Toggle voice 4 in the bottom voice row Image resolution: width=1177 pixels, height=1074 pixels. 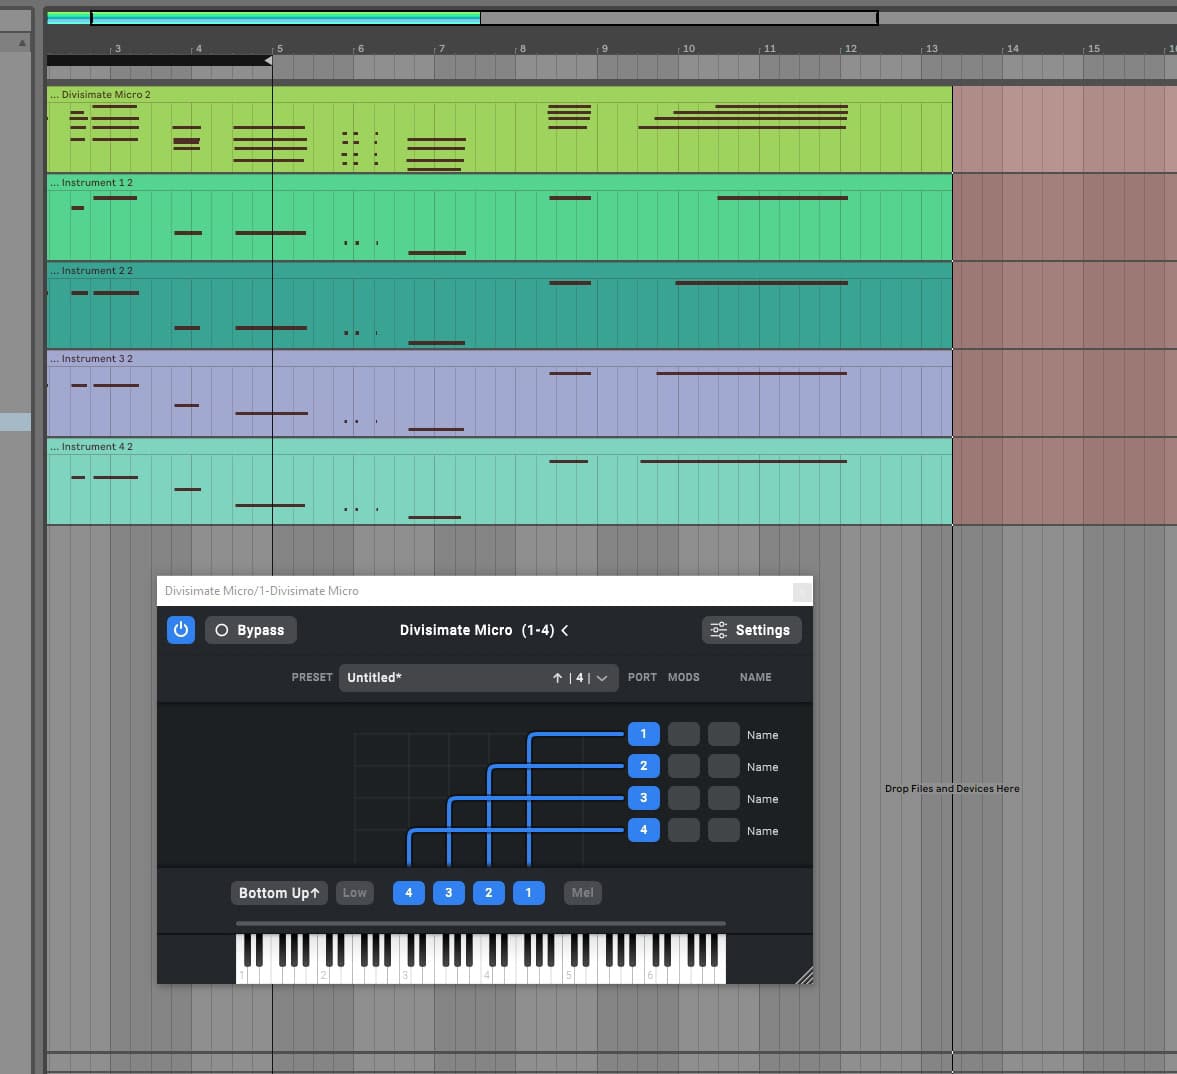[408, 893]
